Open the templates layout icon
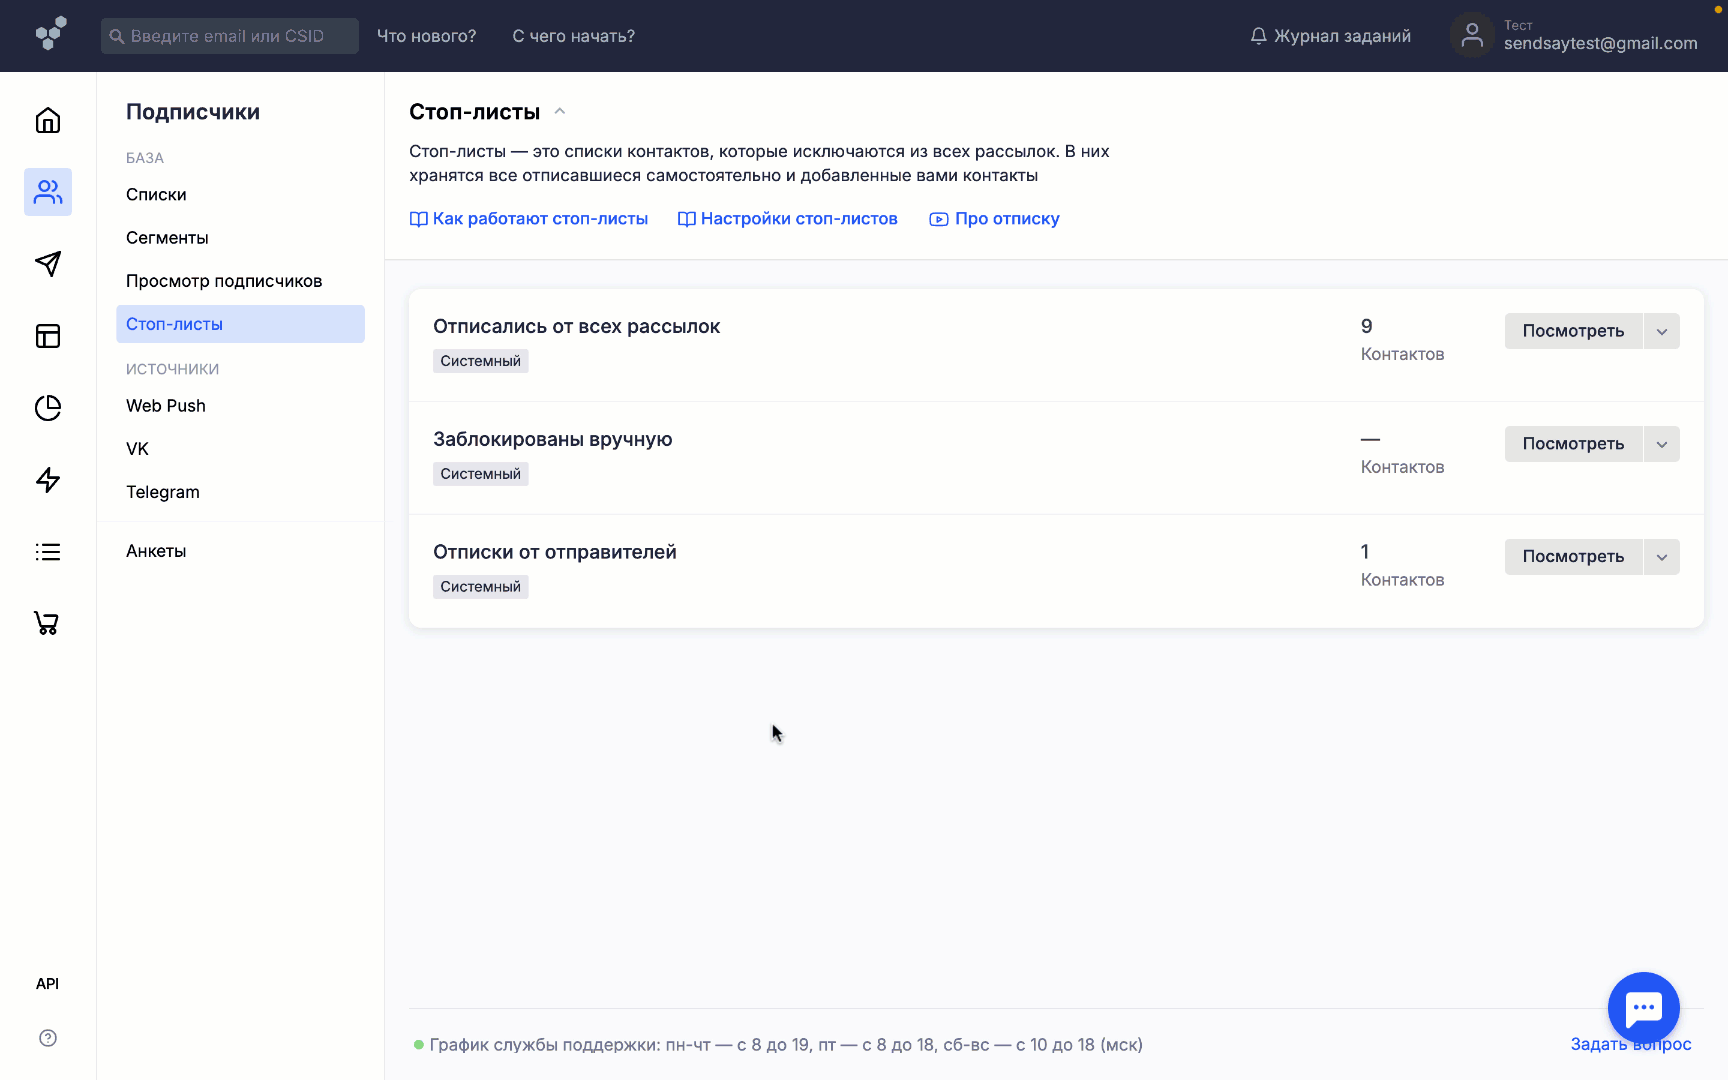Image resolution: width=1728 pixels, height=1080 pixels. (x=48, y=336)
